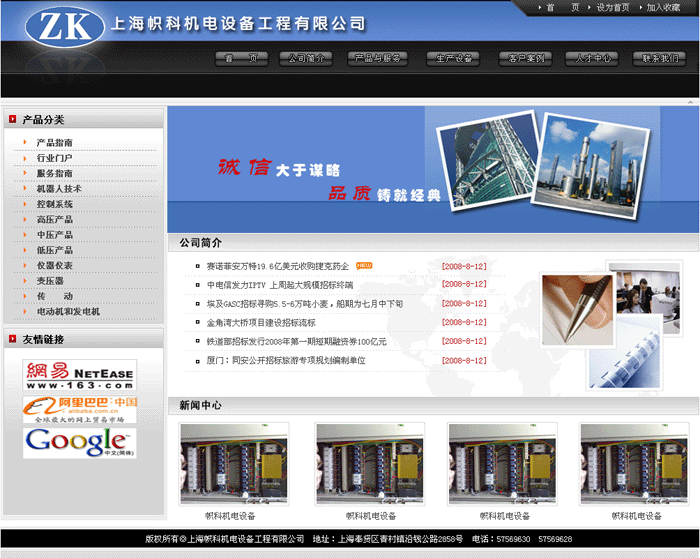The image size is (700, 558).
Task: Open news about 赛诺菲安万特 acquisition
Action: [x=277, y=267]
